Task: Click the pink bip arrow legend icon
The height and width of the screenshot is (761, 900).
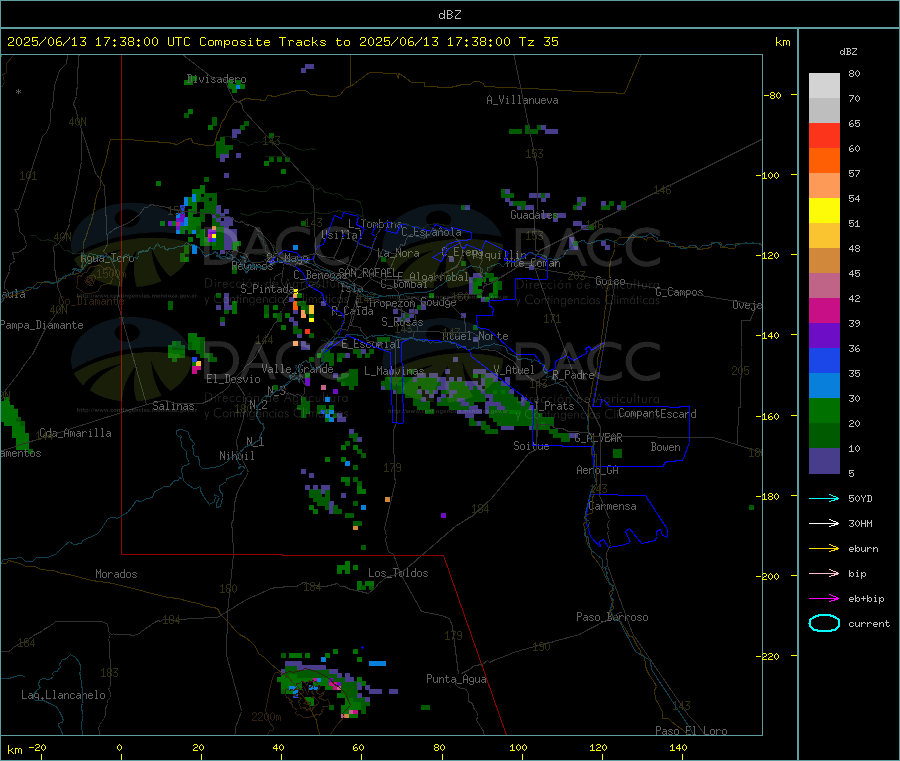Action: (824, 573)
